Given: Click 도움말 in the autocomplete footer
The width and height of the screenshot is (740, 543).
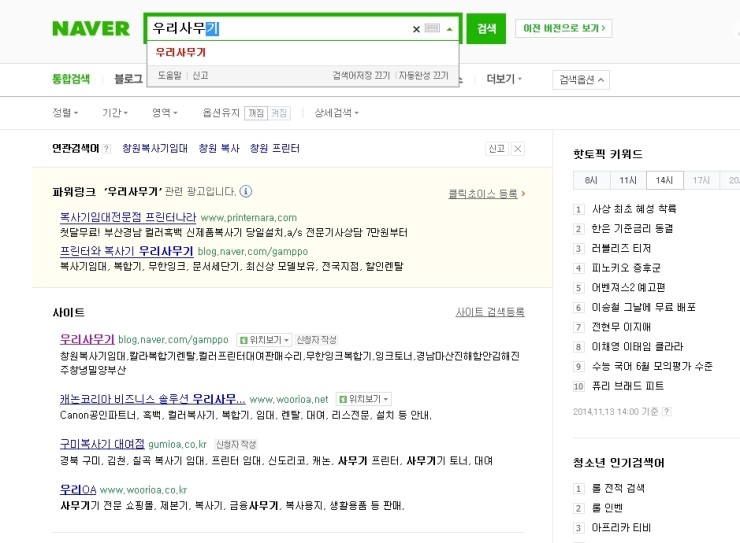Looking at the screenshot, I should point(169,75).
